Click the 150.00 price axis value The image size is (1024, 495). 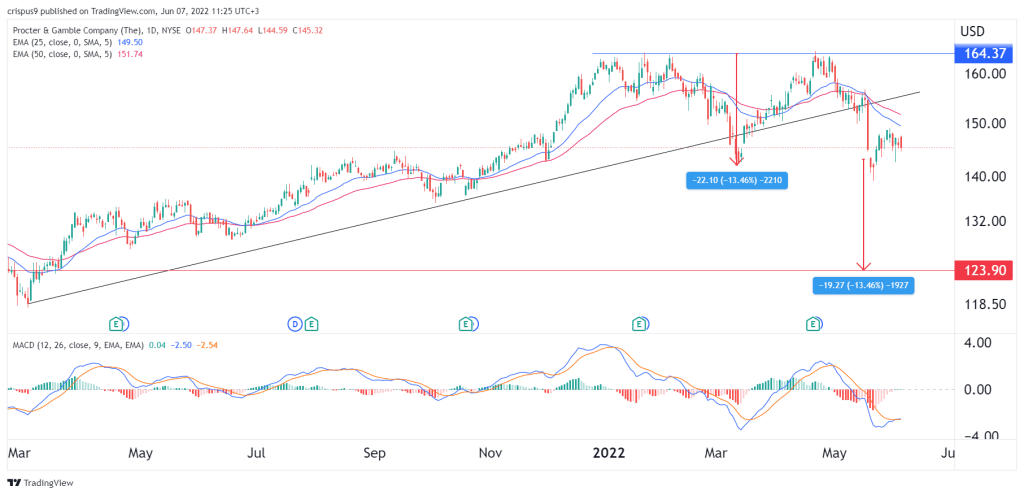[x=983, y=123]
